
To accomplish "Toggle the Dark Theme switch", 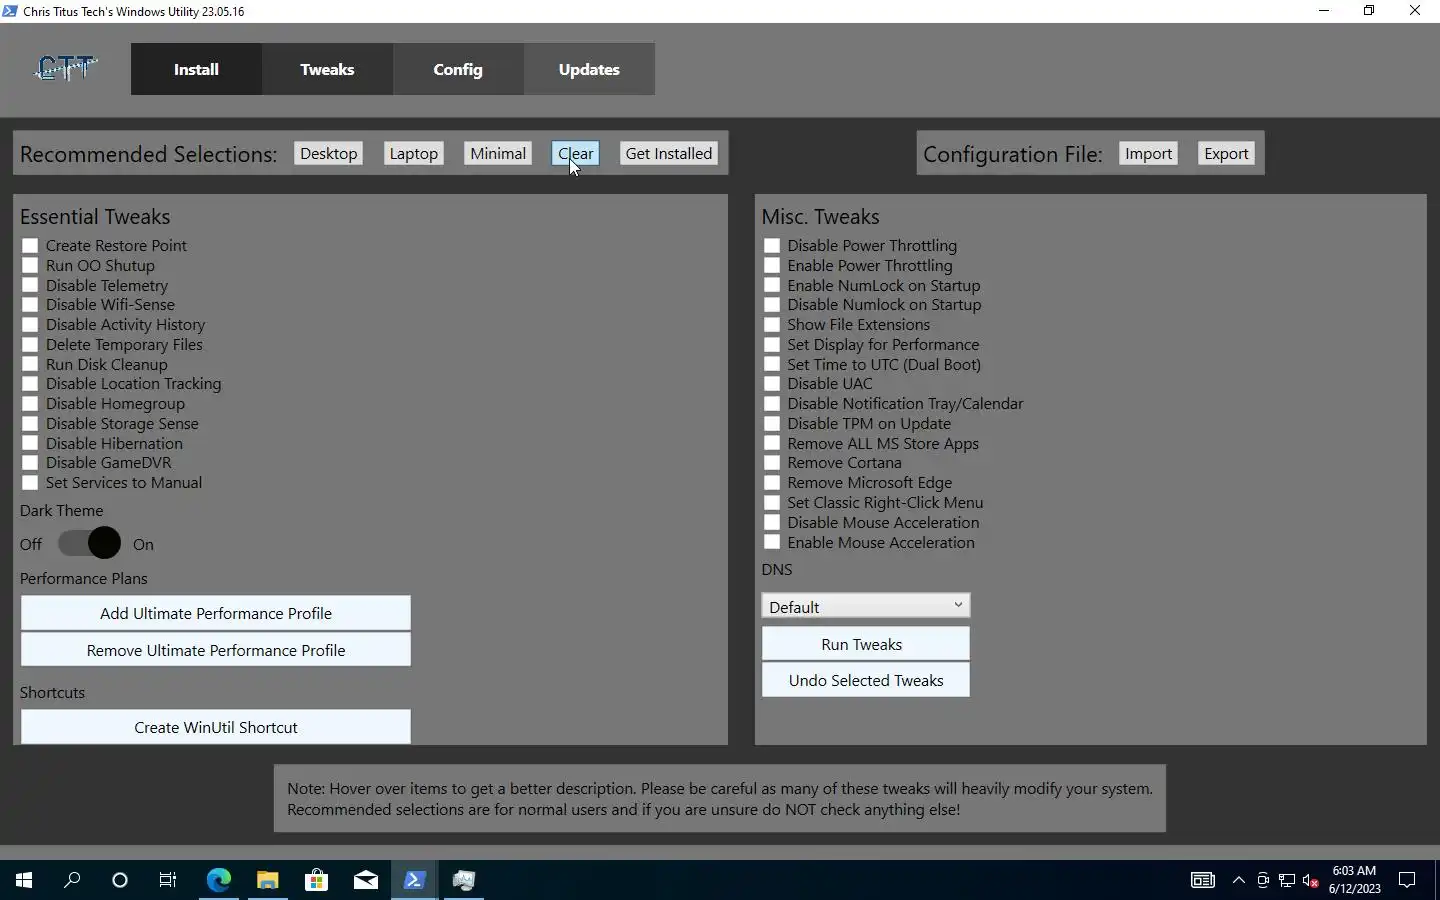I will (x=89, y=543).
